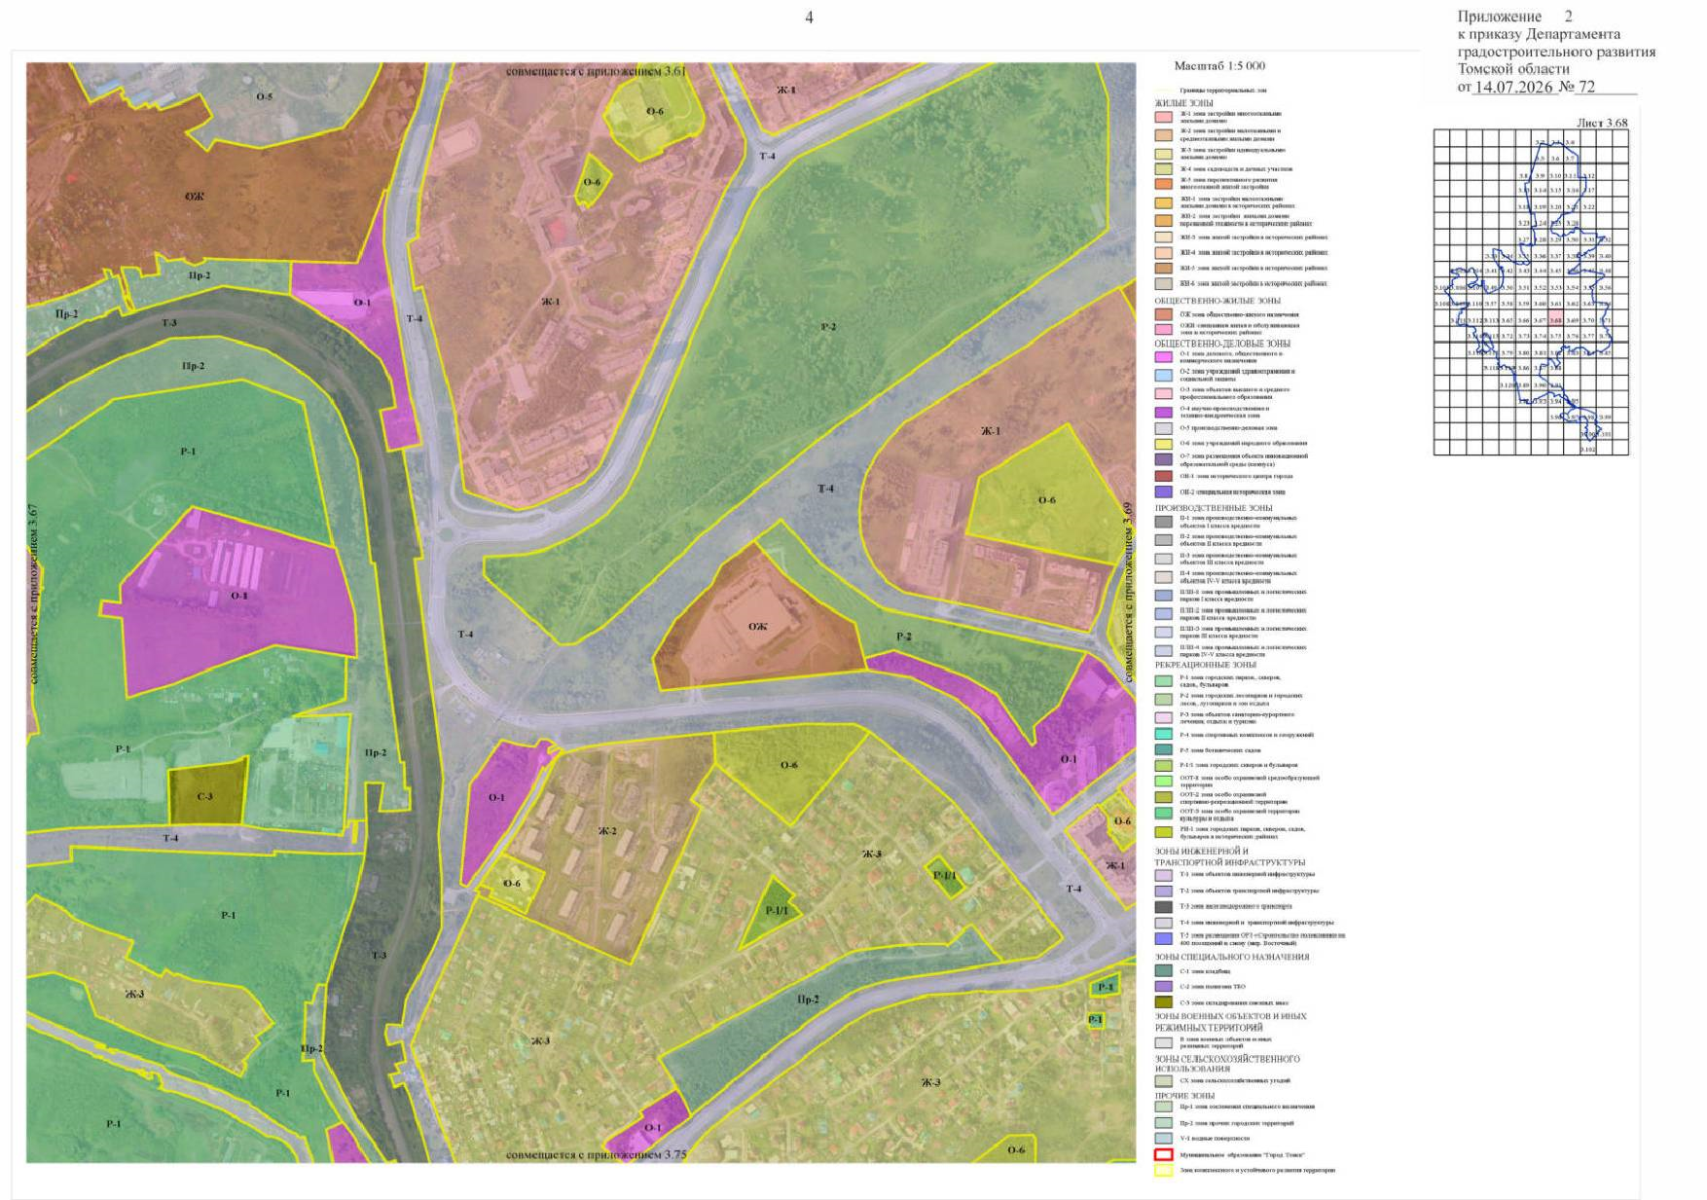Click the ООТ-1 bright green legend swatch

click(1163, 781)
